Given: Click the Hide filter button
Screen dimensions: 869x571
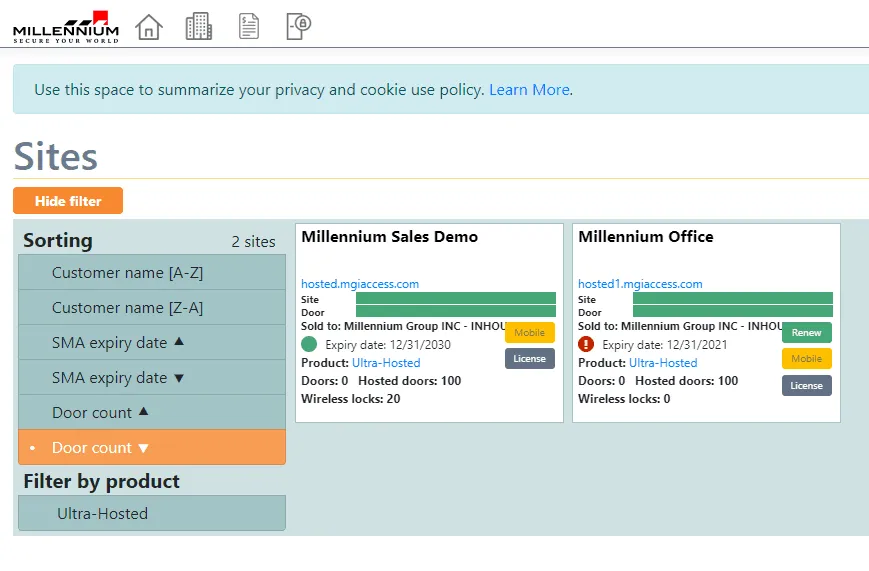Looking at the screenshot, I should 68,201.
